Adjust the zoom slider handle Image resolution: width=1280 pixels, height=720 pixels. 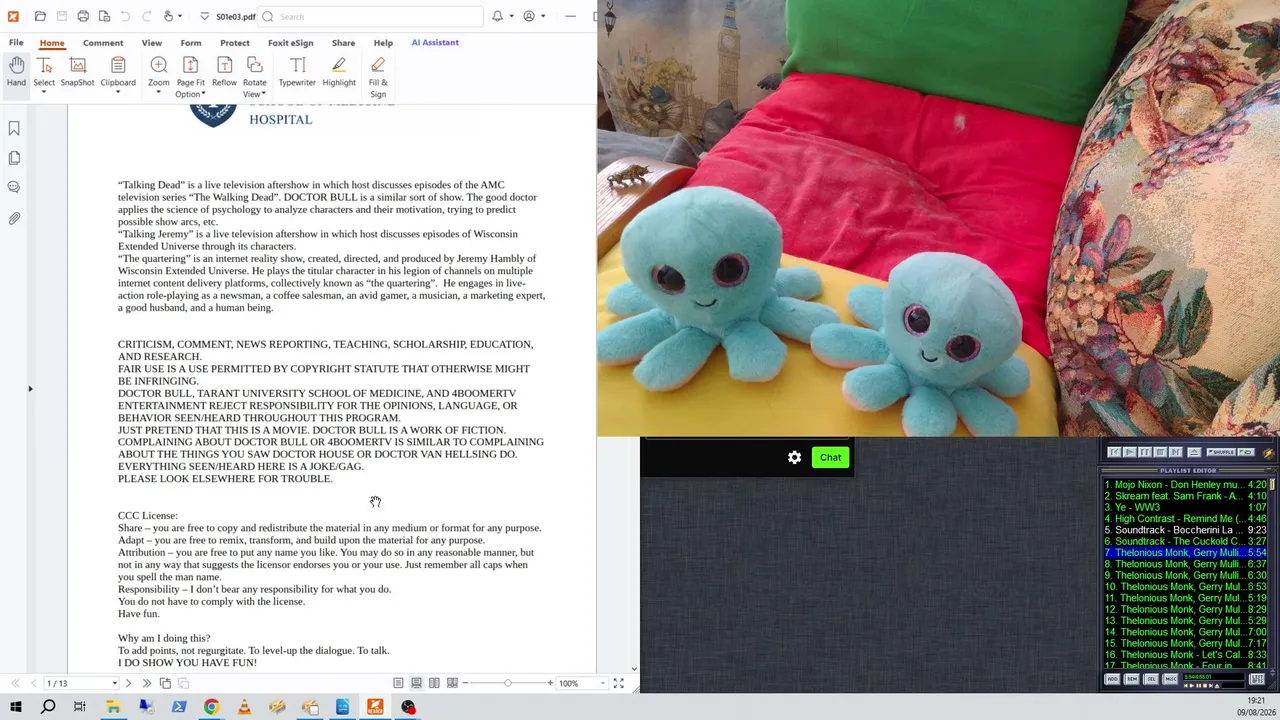[508, 683]
